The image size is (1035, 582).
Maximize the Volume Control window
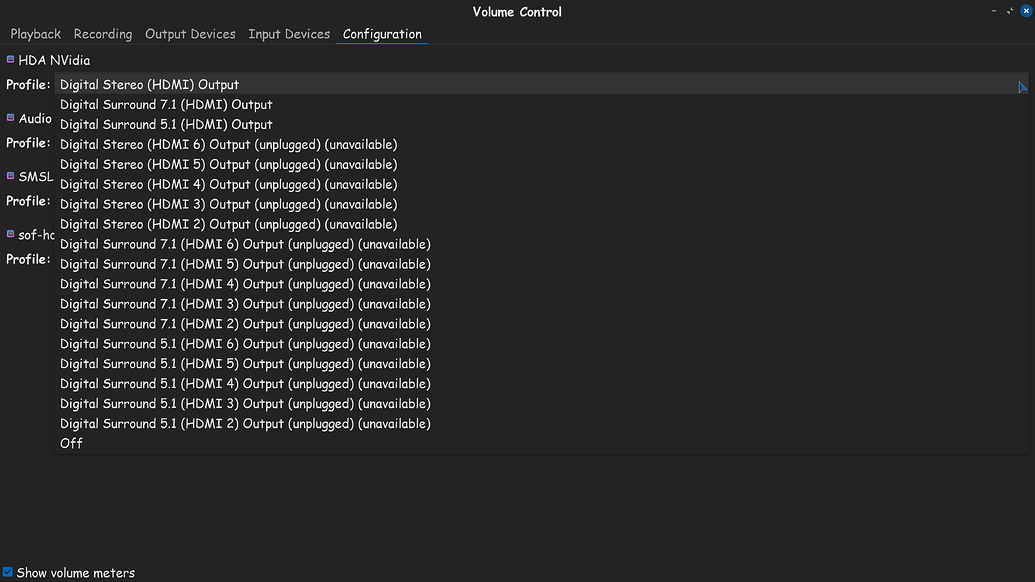click(1010, 11)
